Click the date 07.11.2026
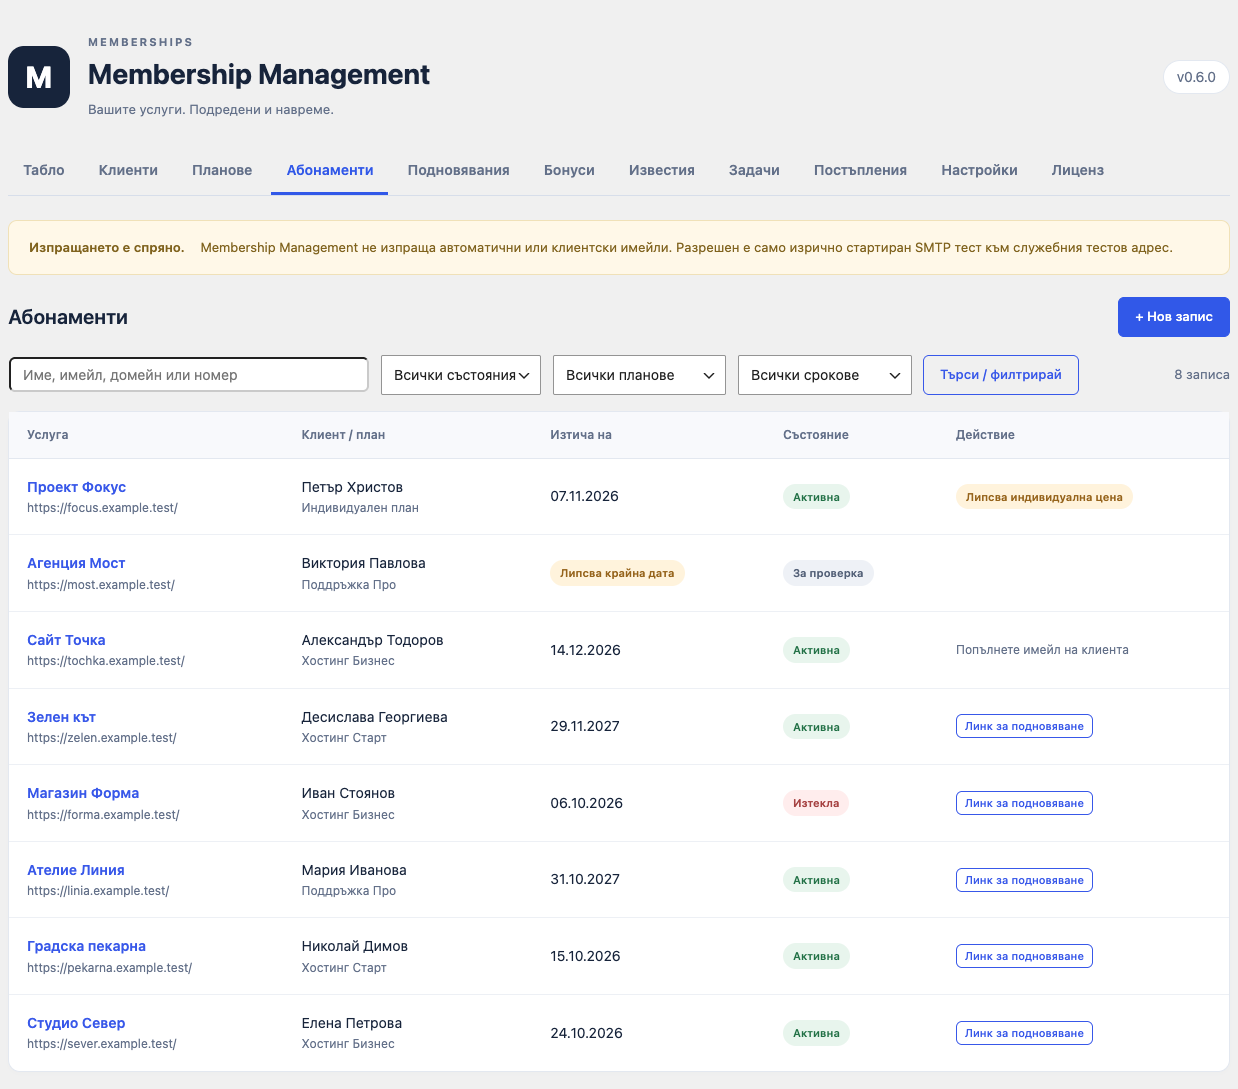Screen dimensions: 1238x1089 coord(584,496)
